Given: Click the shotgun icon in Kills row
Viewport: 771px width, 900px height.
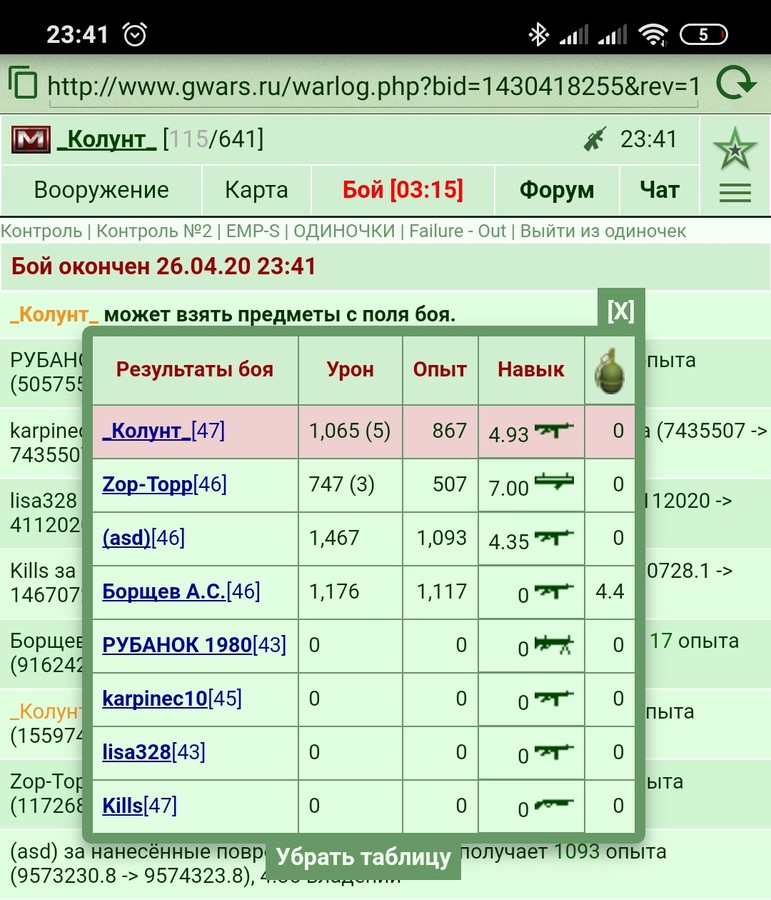Looking at the screenshot, I should tap(554, 804).
